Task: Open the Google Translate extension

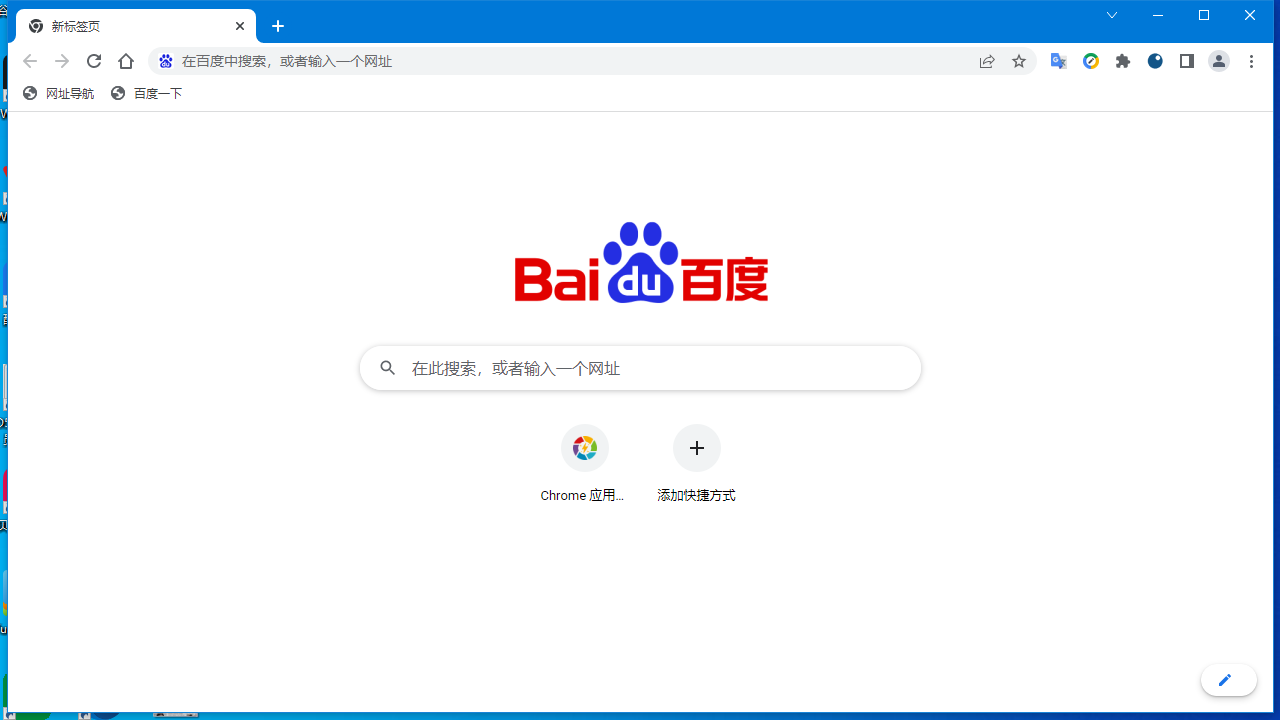Action: point(1058,61)
